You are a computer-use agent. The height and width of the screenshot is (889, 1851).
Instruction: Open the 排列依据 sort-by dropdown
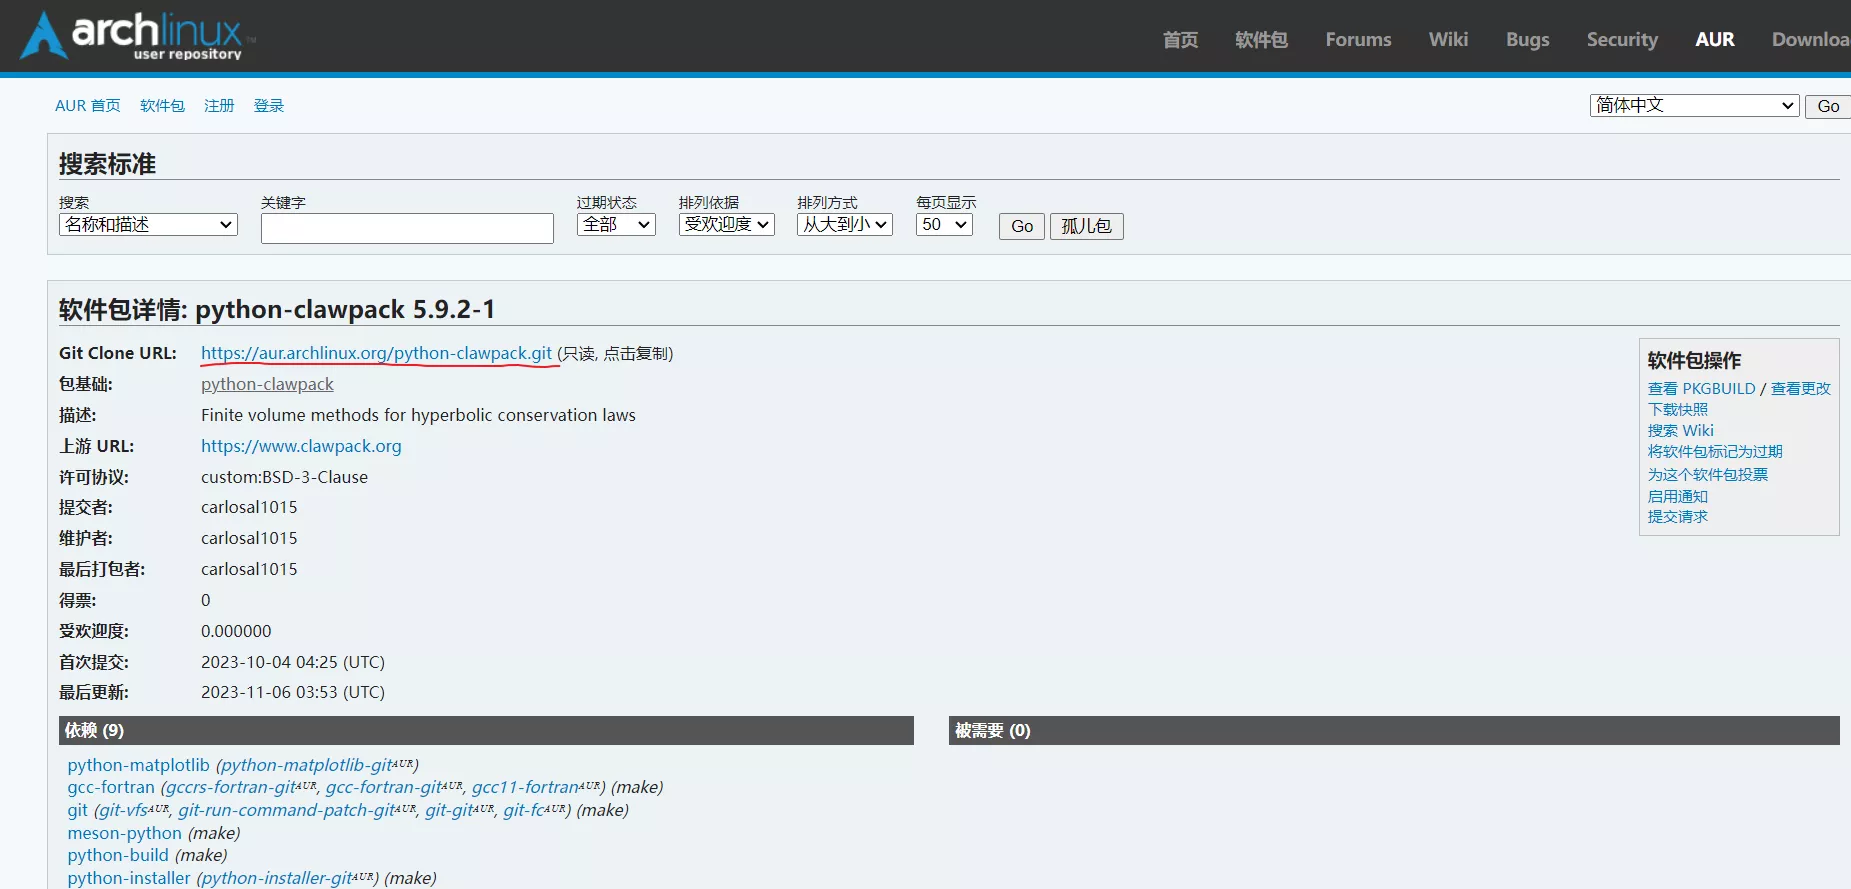[727, 225]
